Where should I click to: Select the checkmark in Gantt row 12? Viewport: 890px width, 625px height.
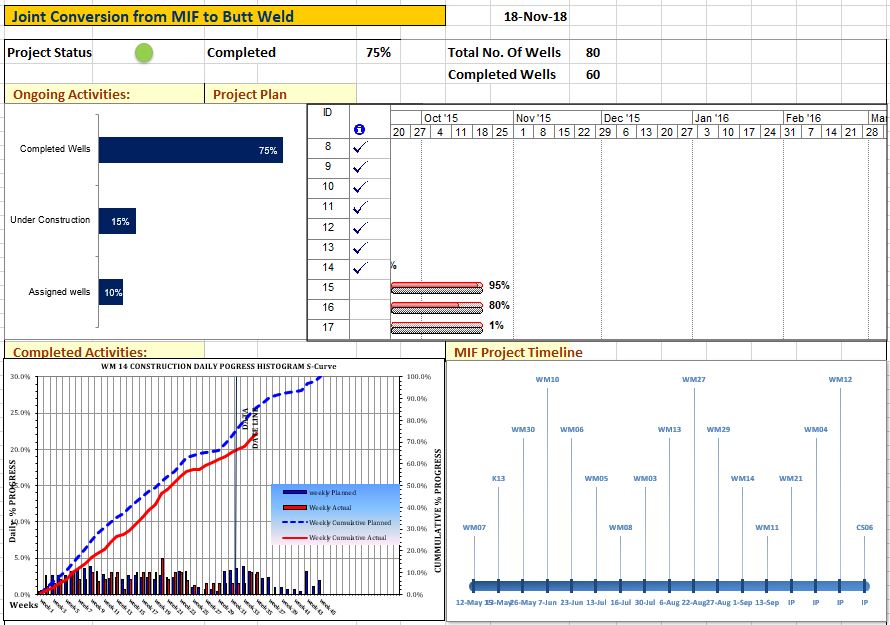click(x=361, y=227)
